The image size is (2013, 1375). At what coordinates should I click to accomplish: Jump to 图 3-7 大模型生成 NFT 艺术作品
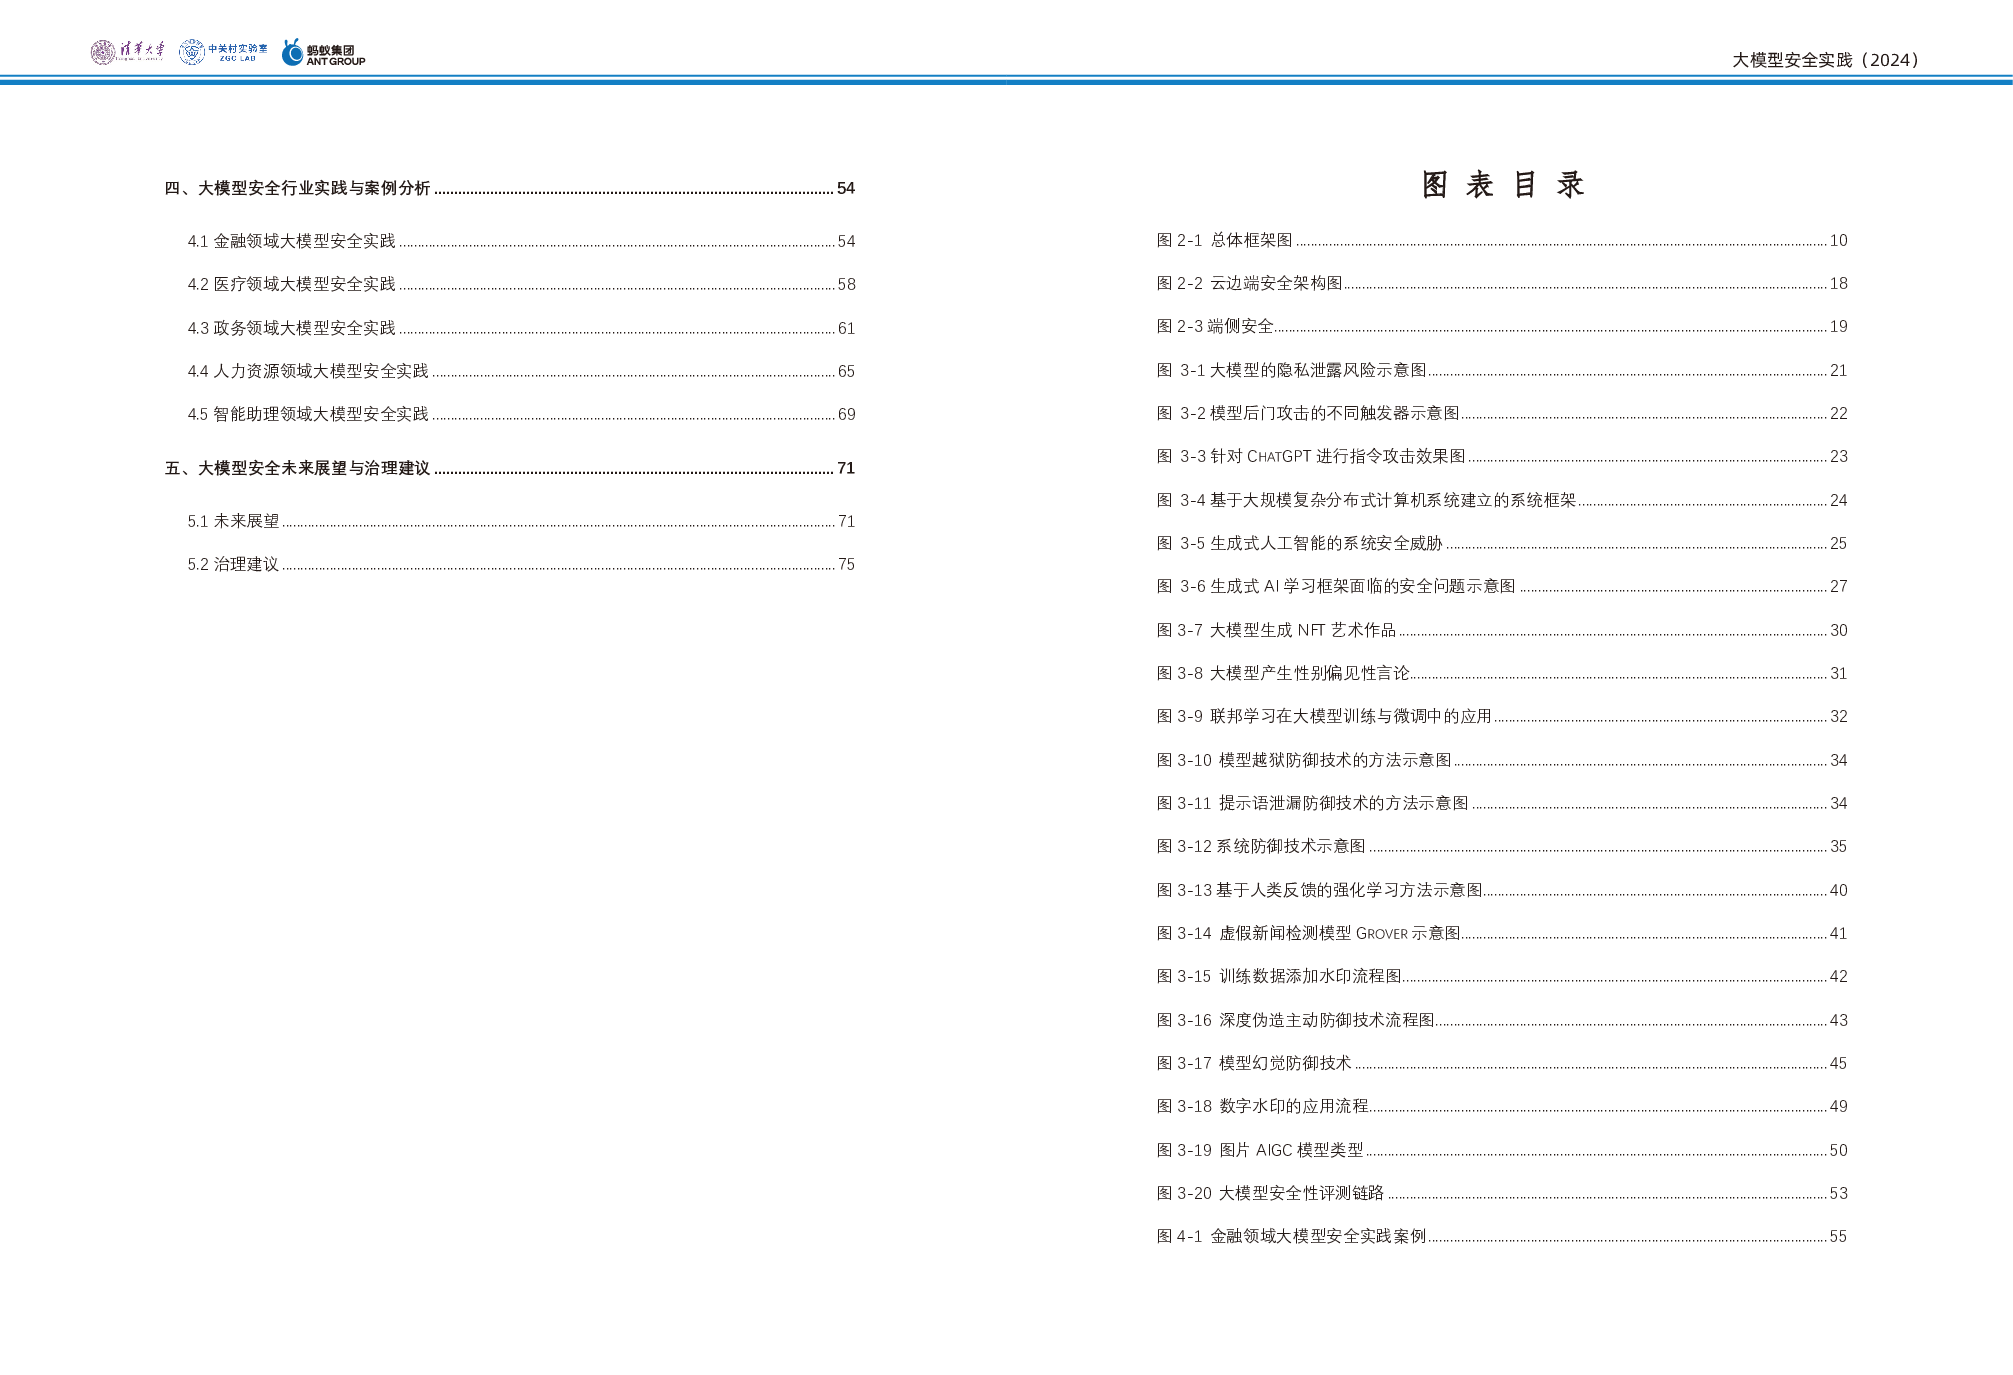1276,630
